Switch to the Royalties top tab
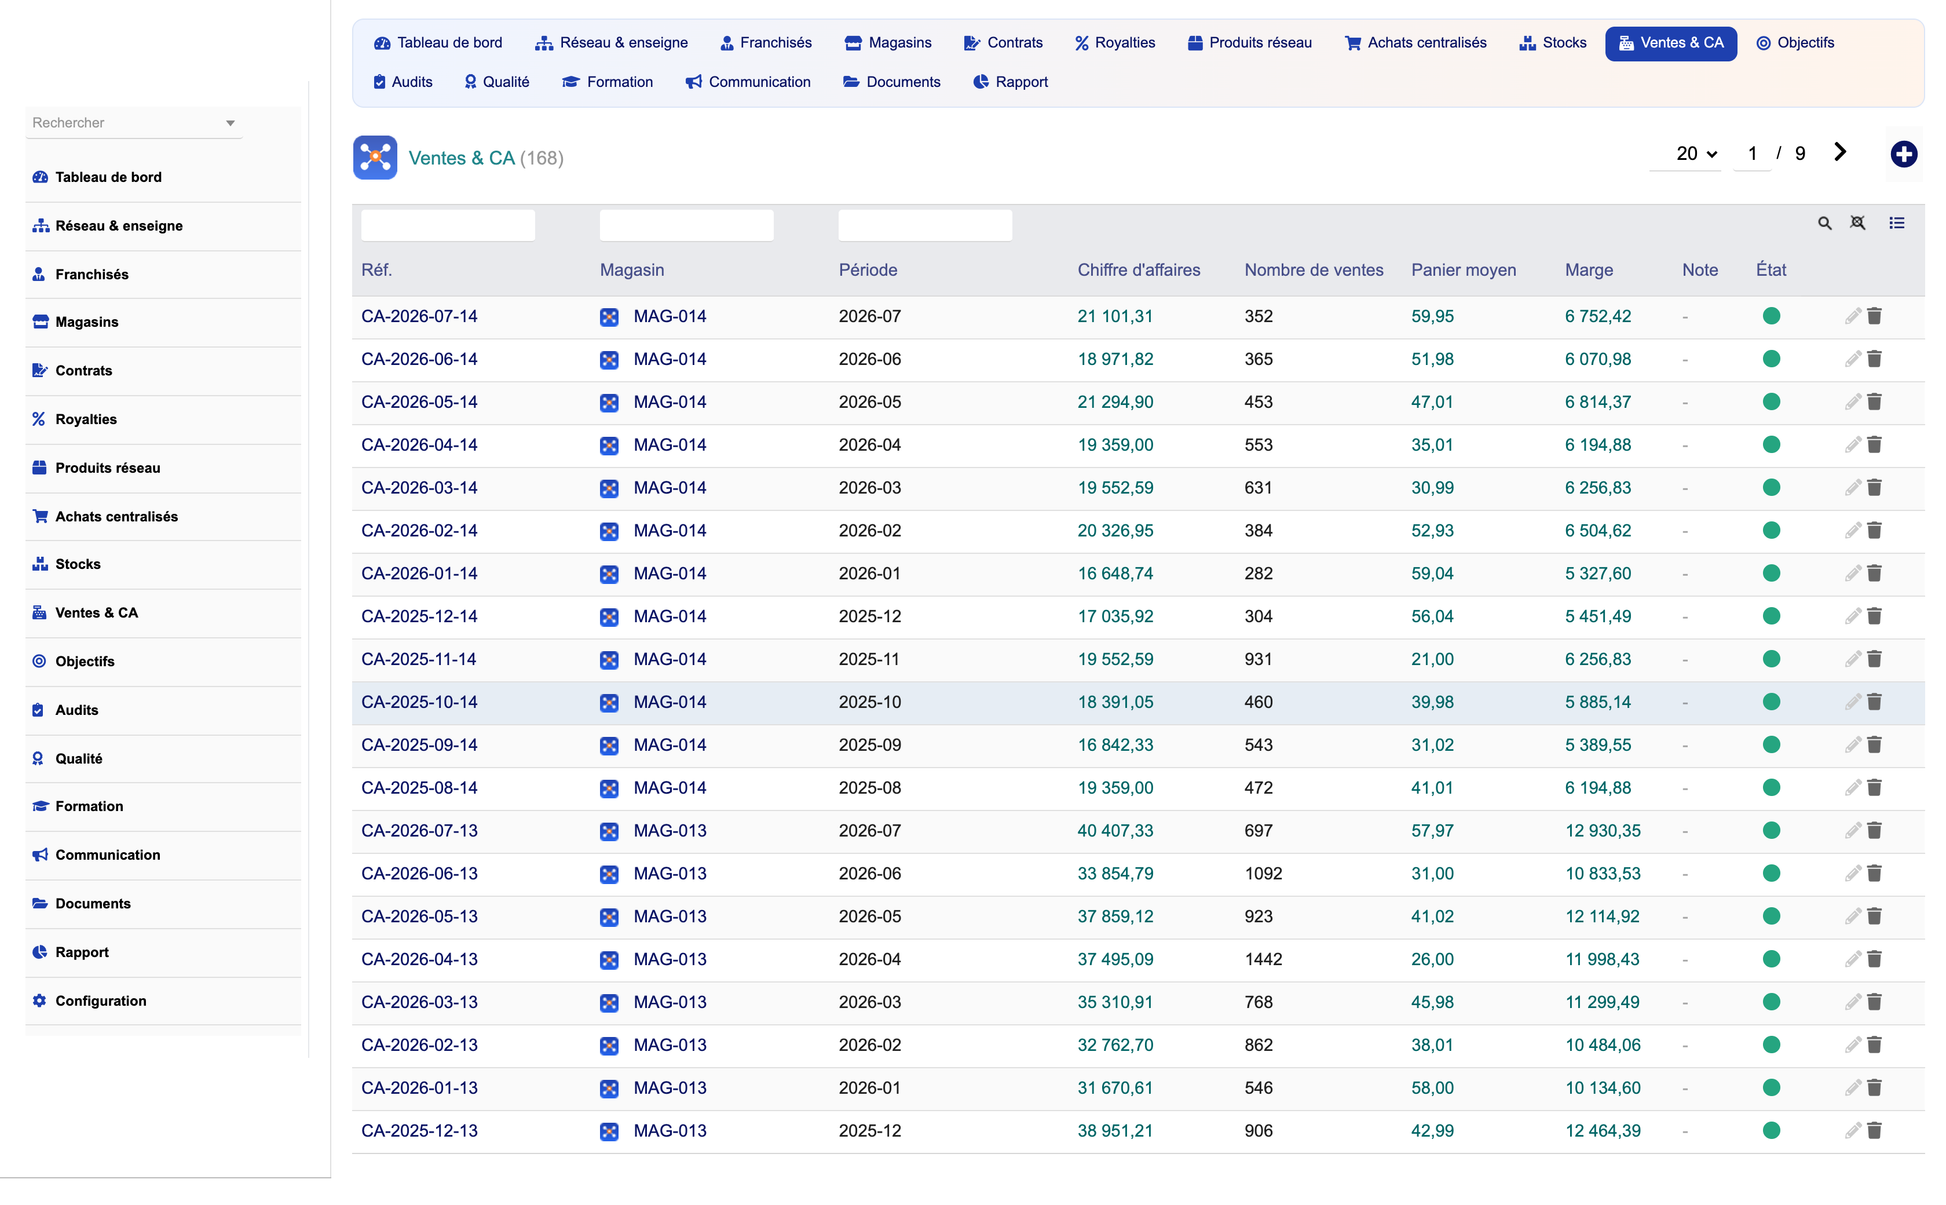The image size is (1946, 1205). tap(1115, 43)
